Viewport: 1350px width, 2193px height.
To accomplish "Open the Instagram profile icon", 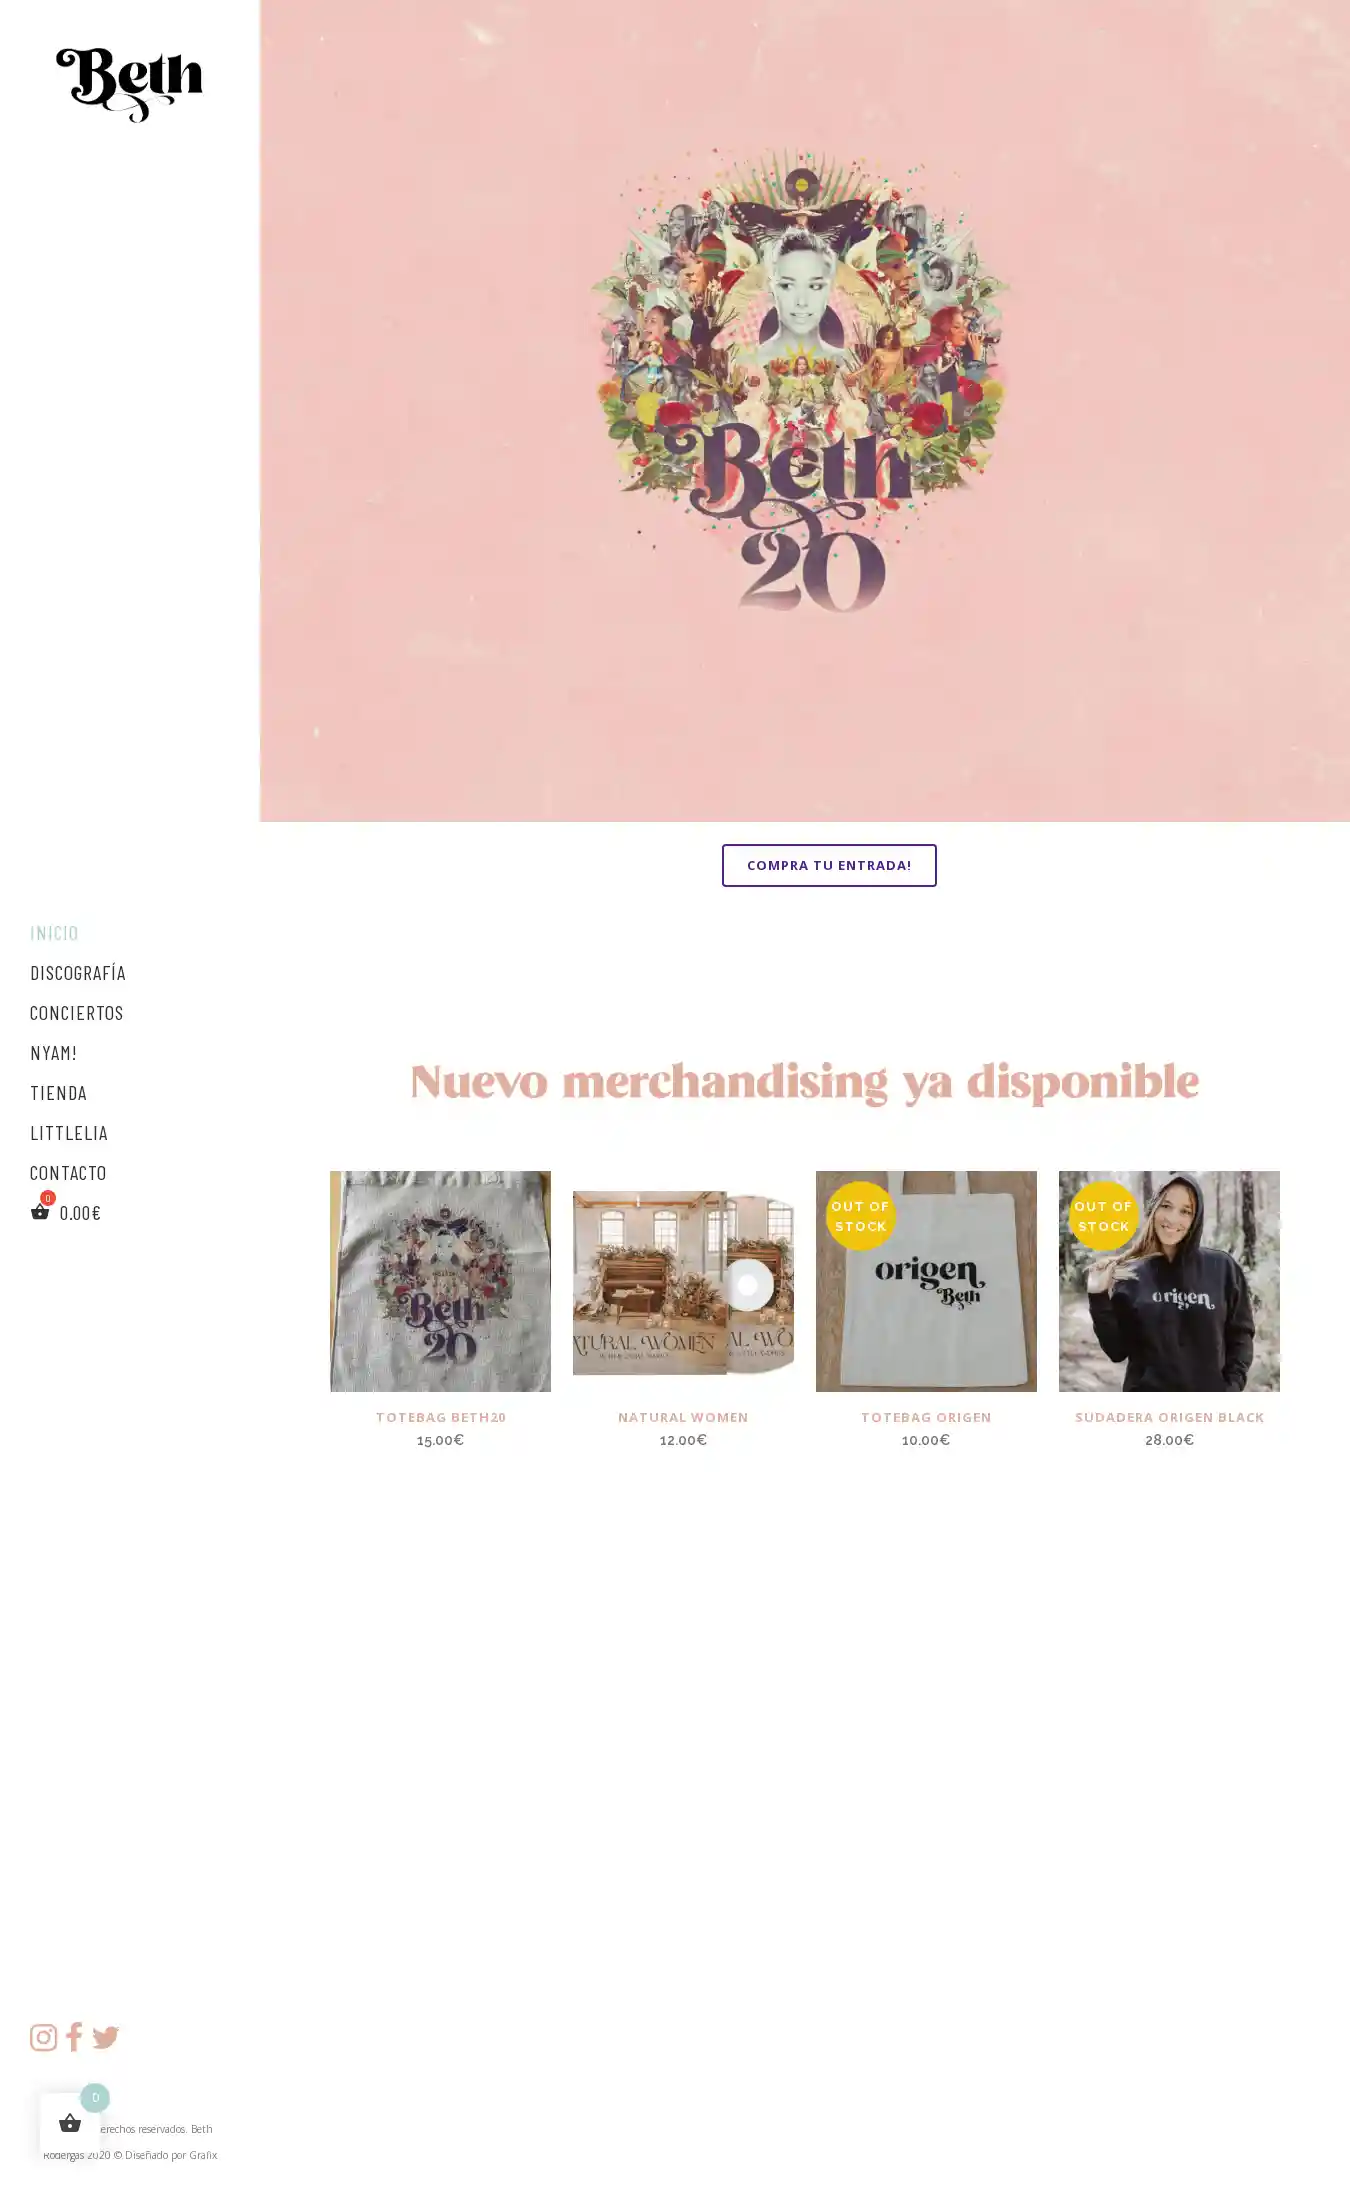I will pos(43,2037).
